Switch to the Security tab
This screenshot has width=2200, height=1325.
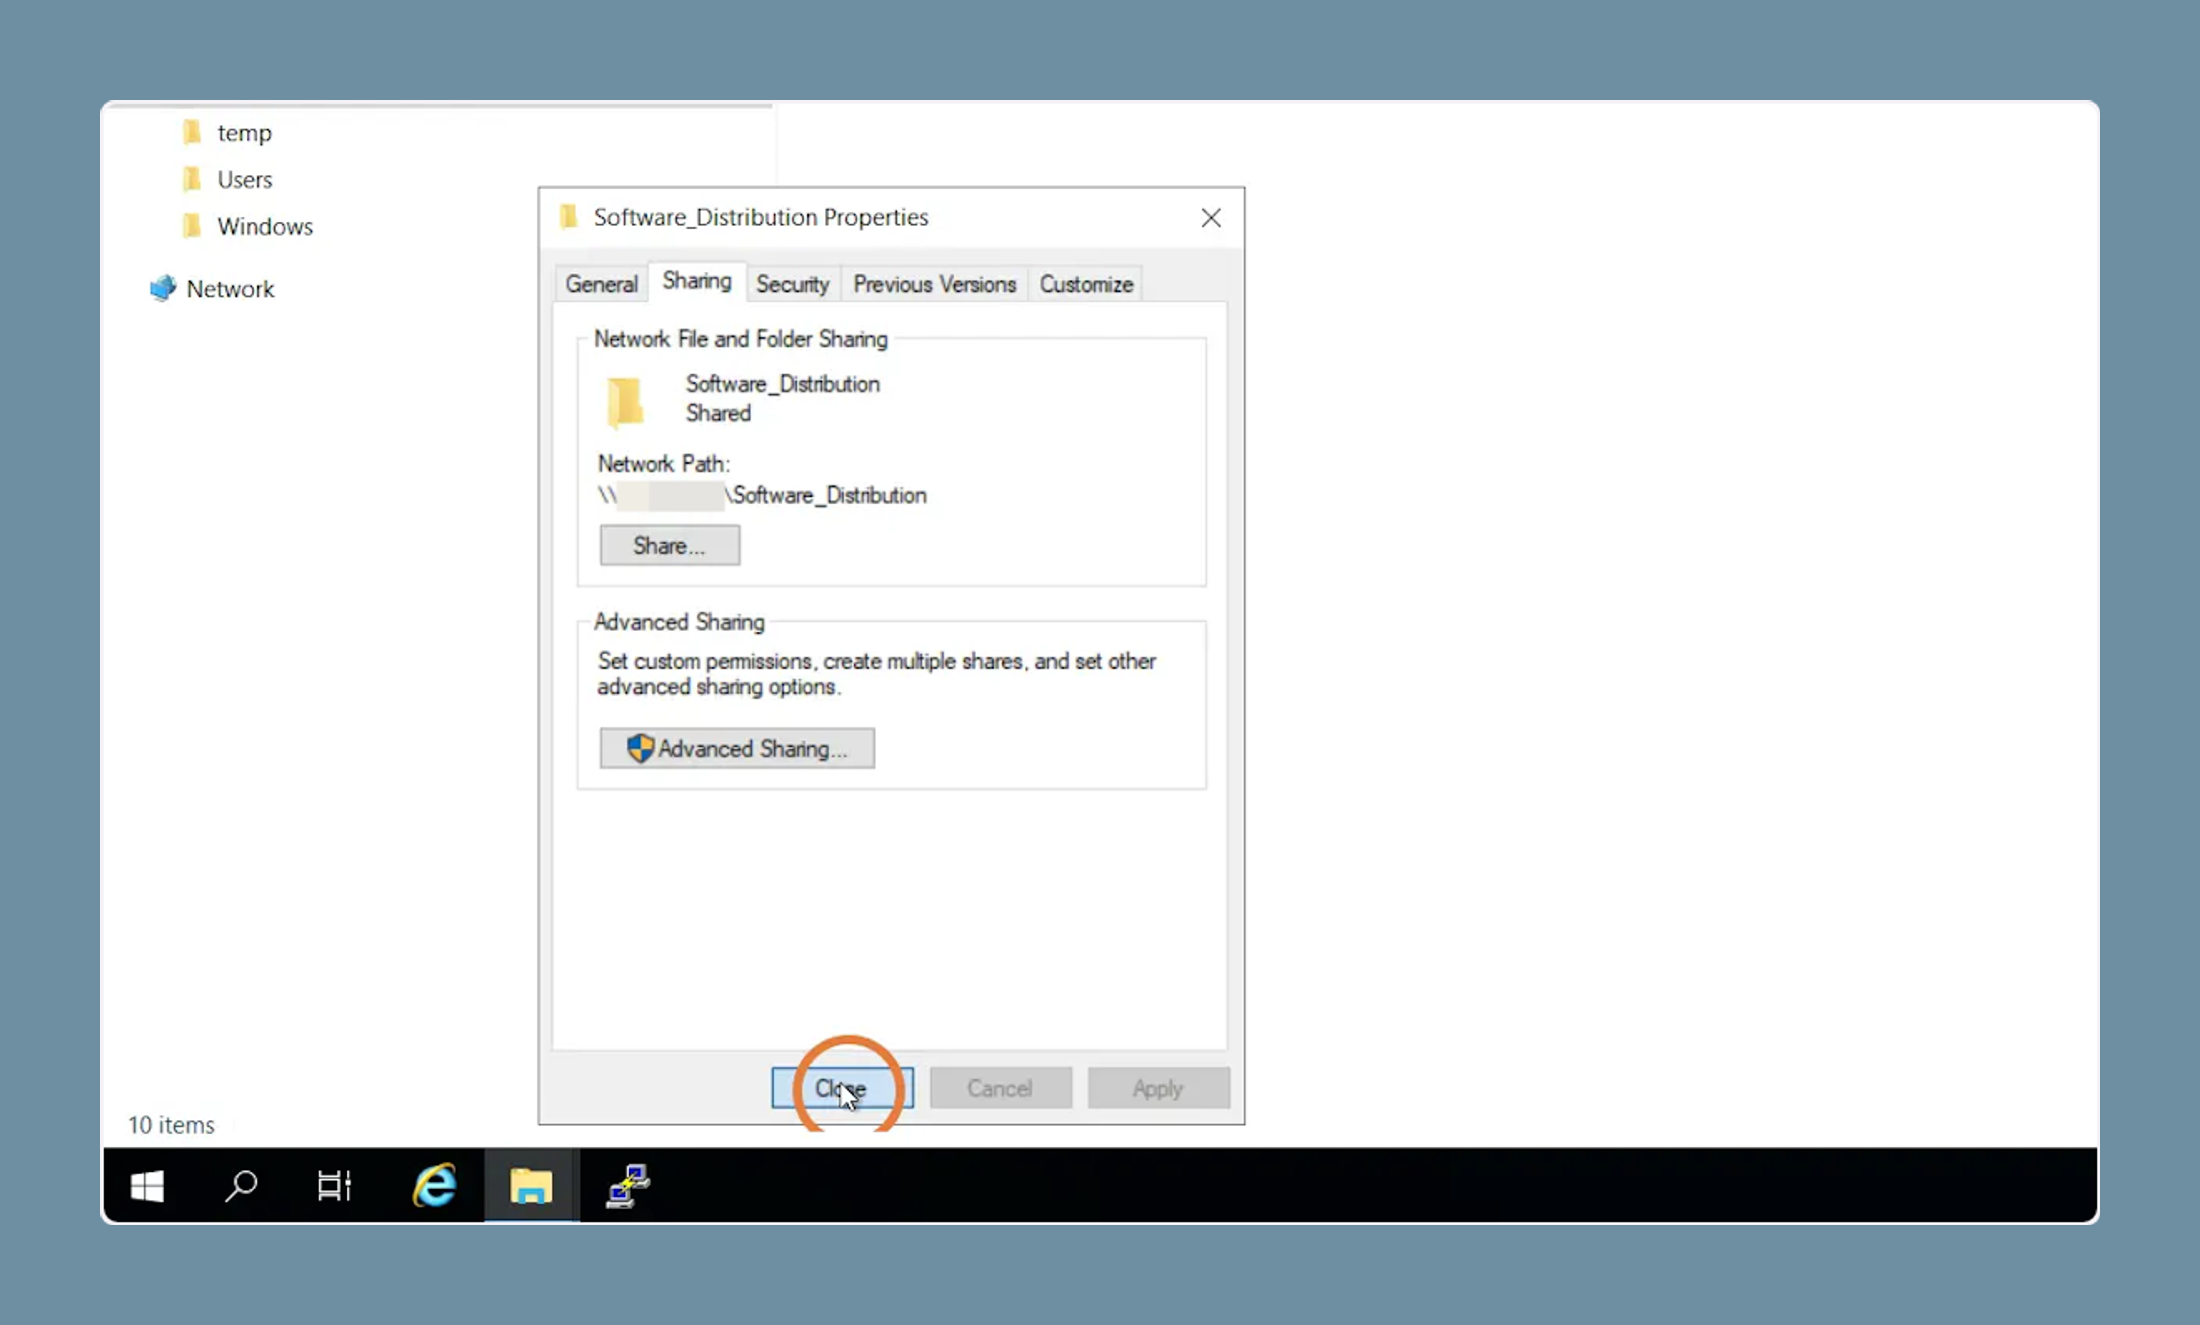click(792, 284)
